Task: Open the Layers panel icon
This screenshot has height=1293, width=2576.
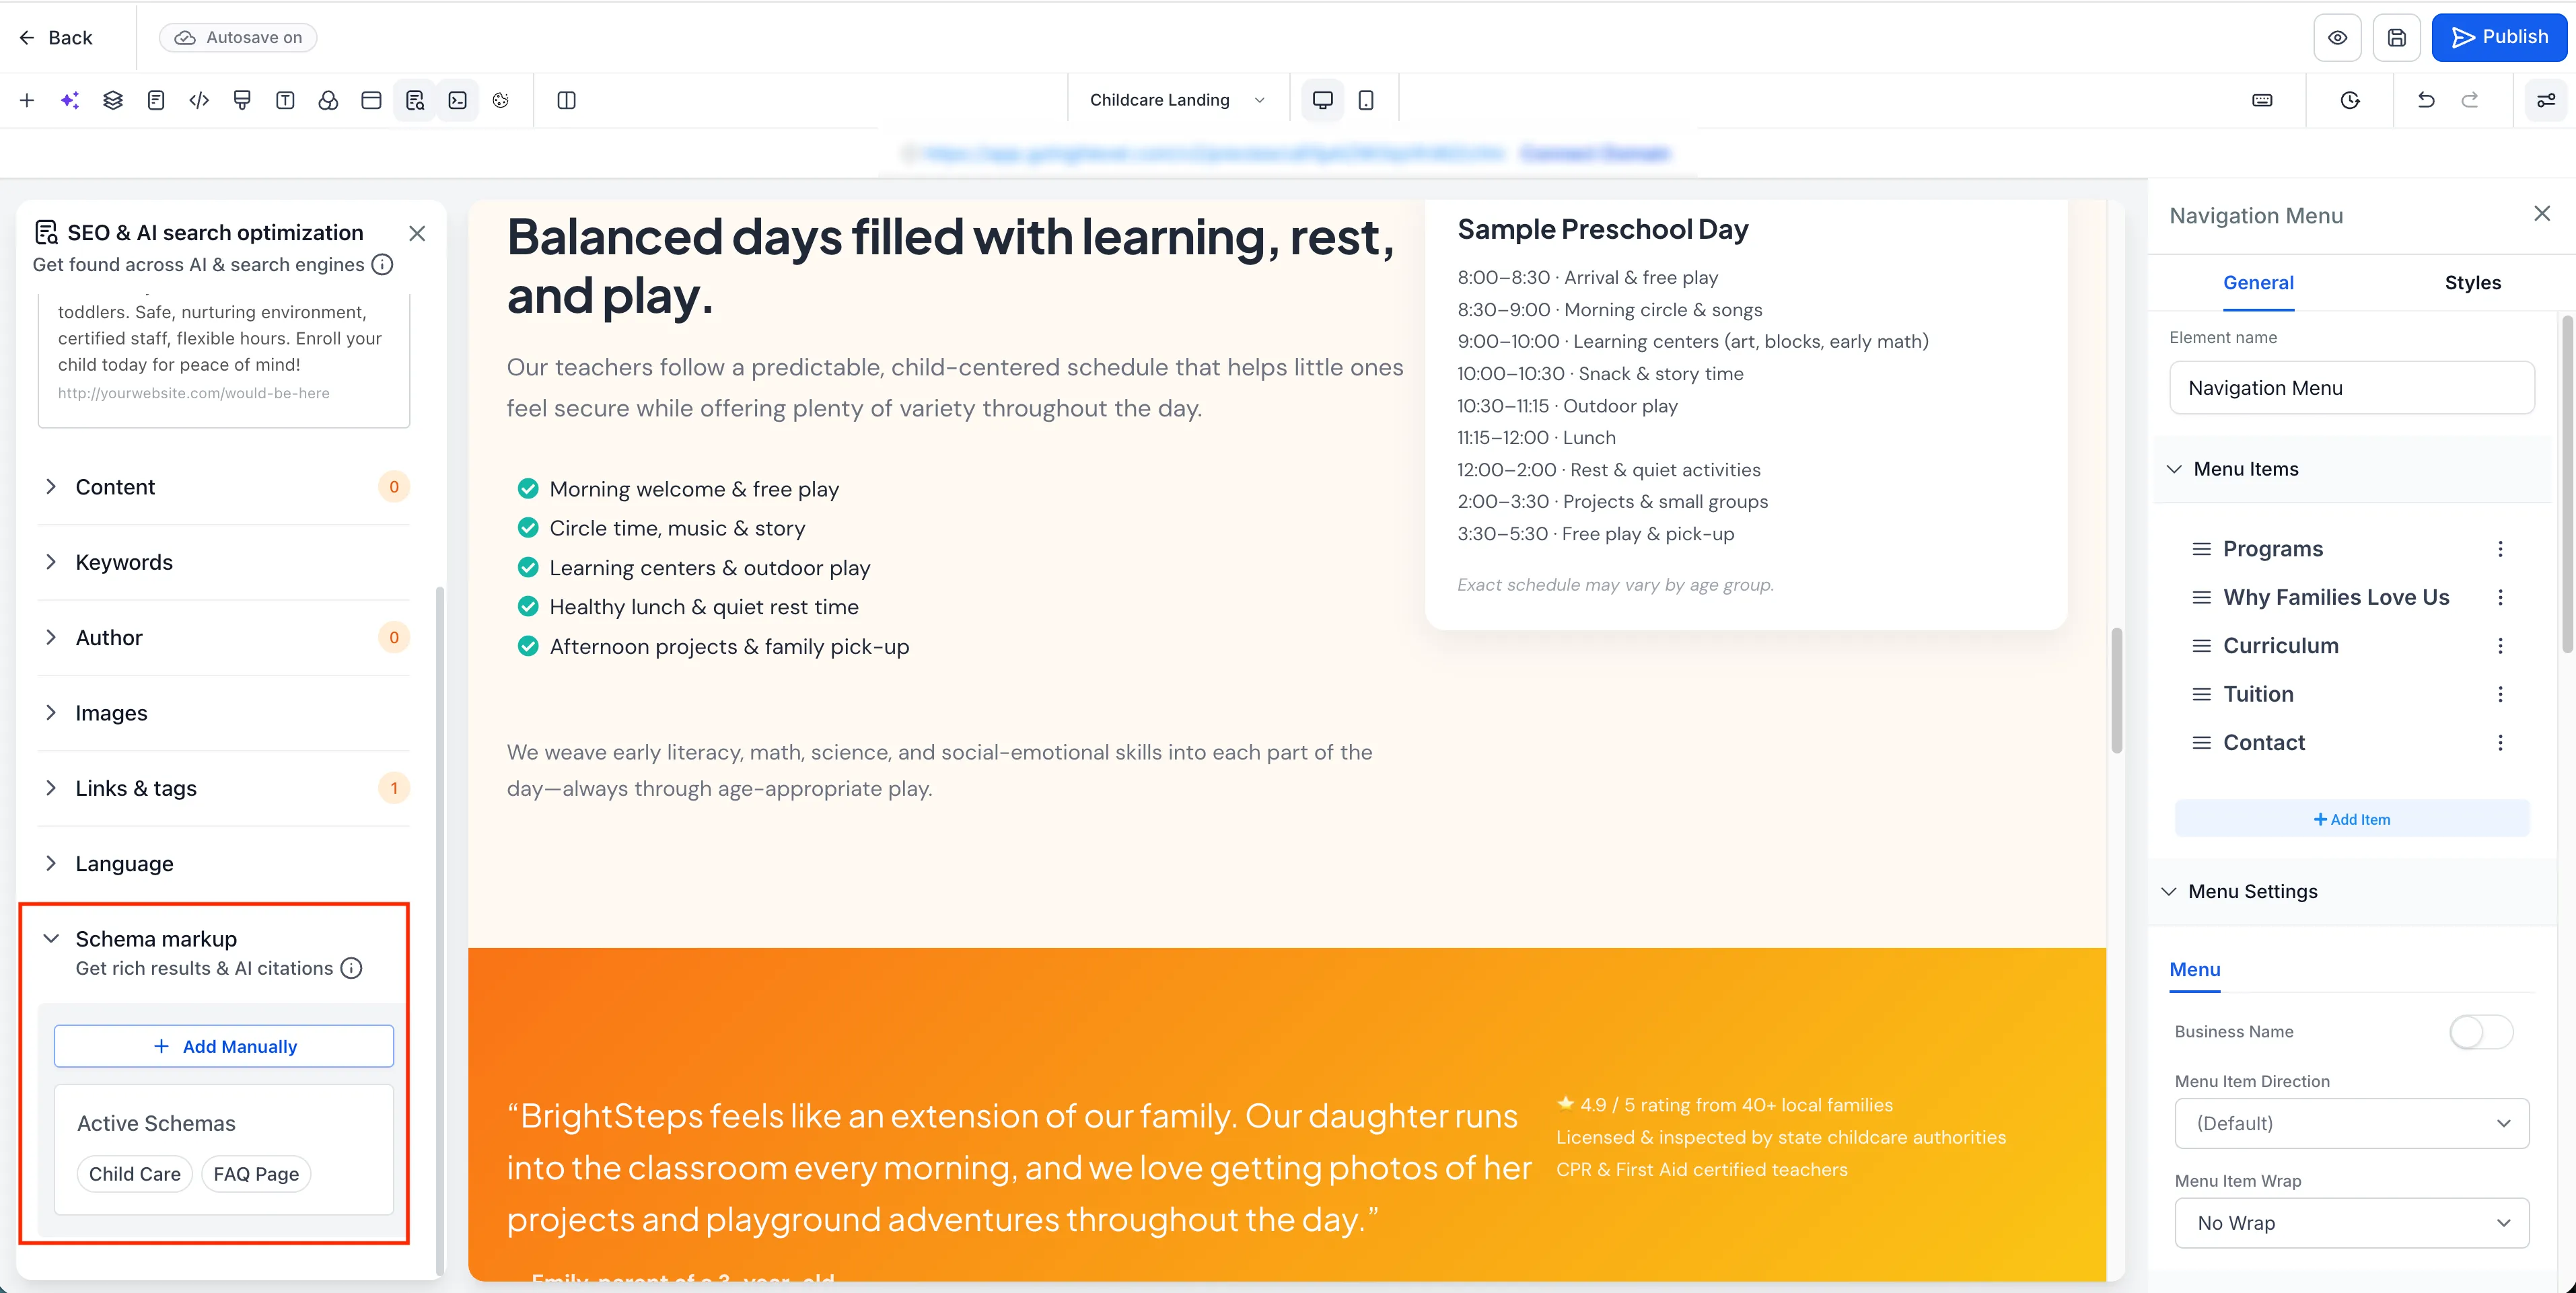Action: click(112, 100)
